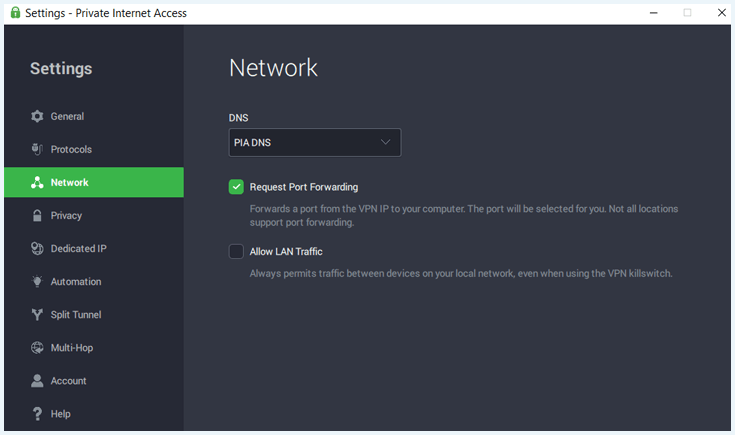This screenshot has width=735, height=435.
Task: Click the Protocols plug icon
Action: click(x=37, y=149)
